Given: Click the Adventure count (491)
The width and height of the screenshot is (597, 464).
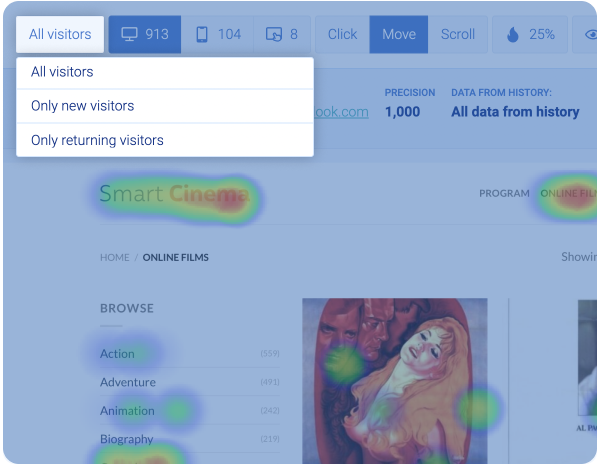Looking at the screenshot, I should coord(270,382).
